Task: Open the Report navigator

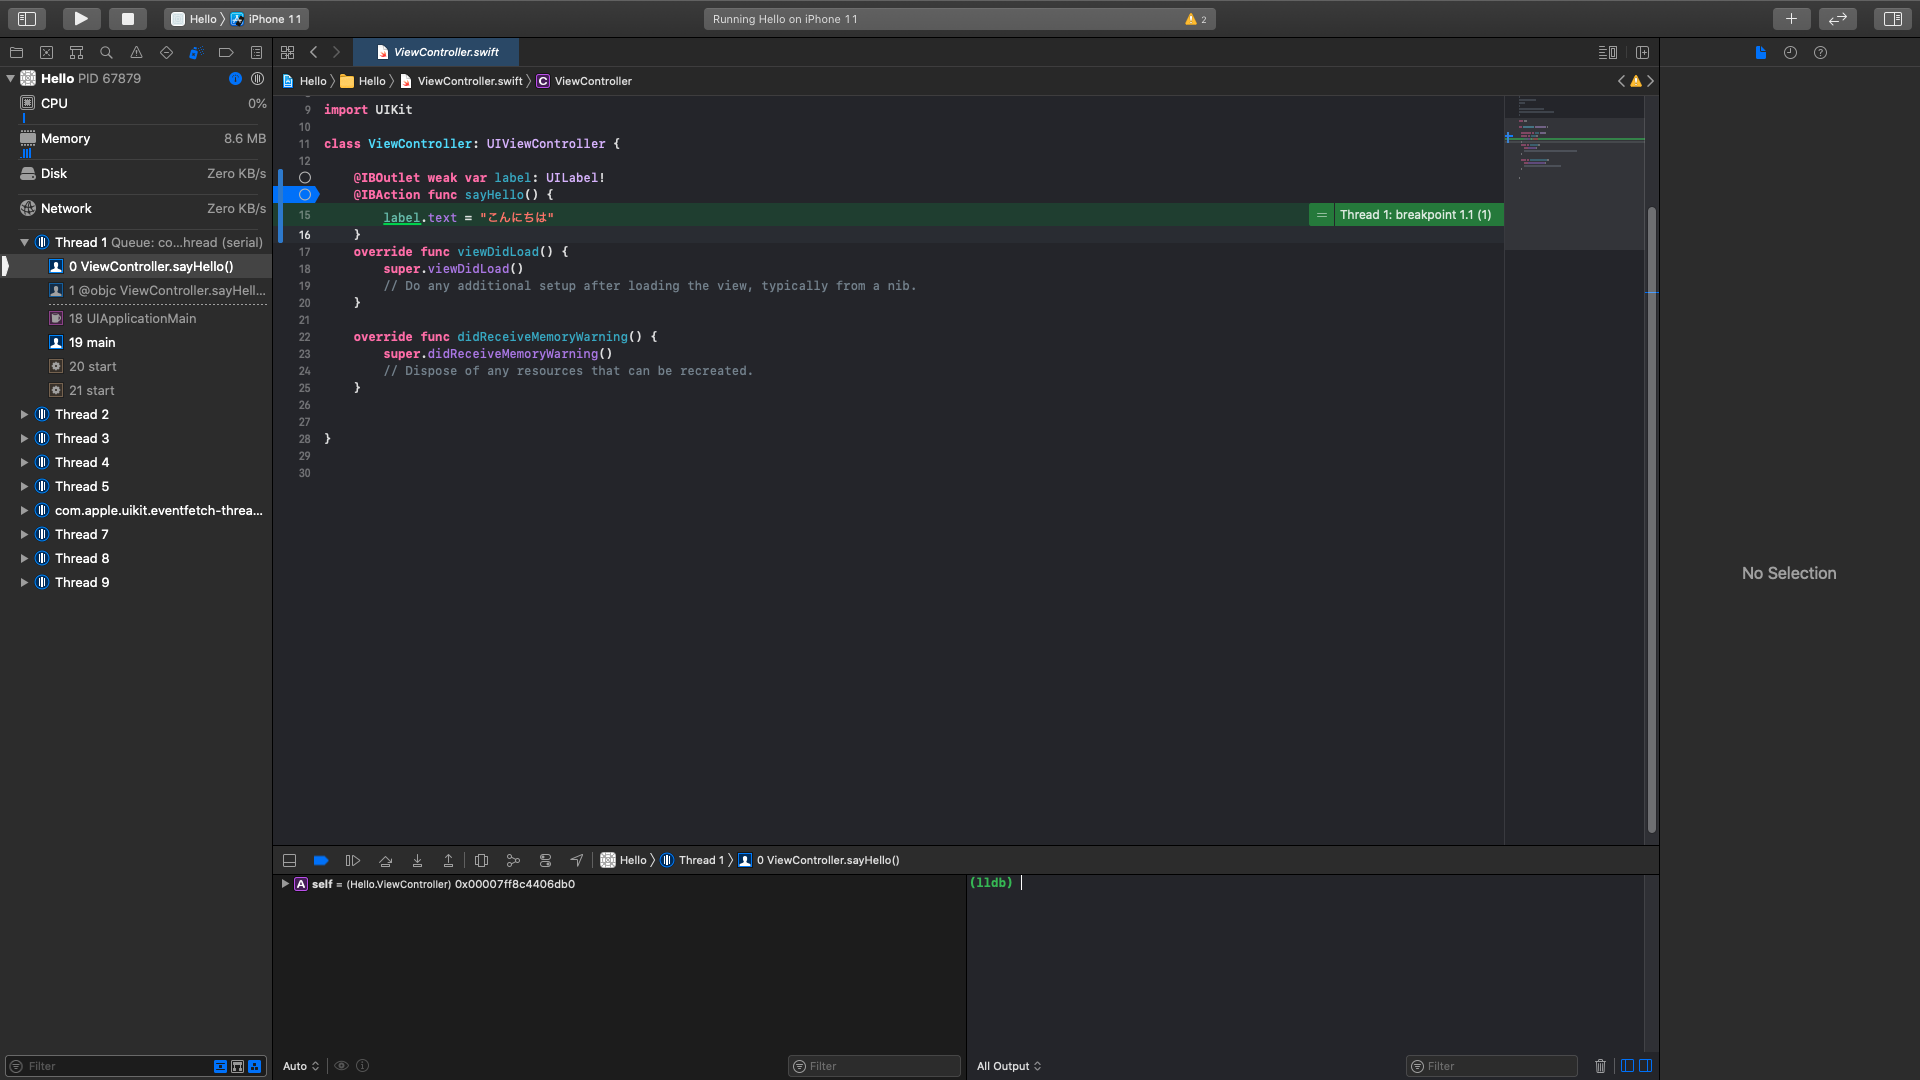Action: tap(256, 52)
